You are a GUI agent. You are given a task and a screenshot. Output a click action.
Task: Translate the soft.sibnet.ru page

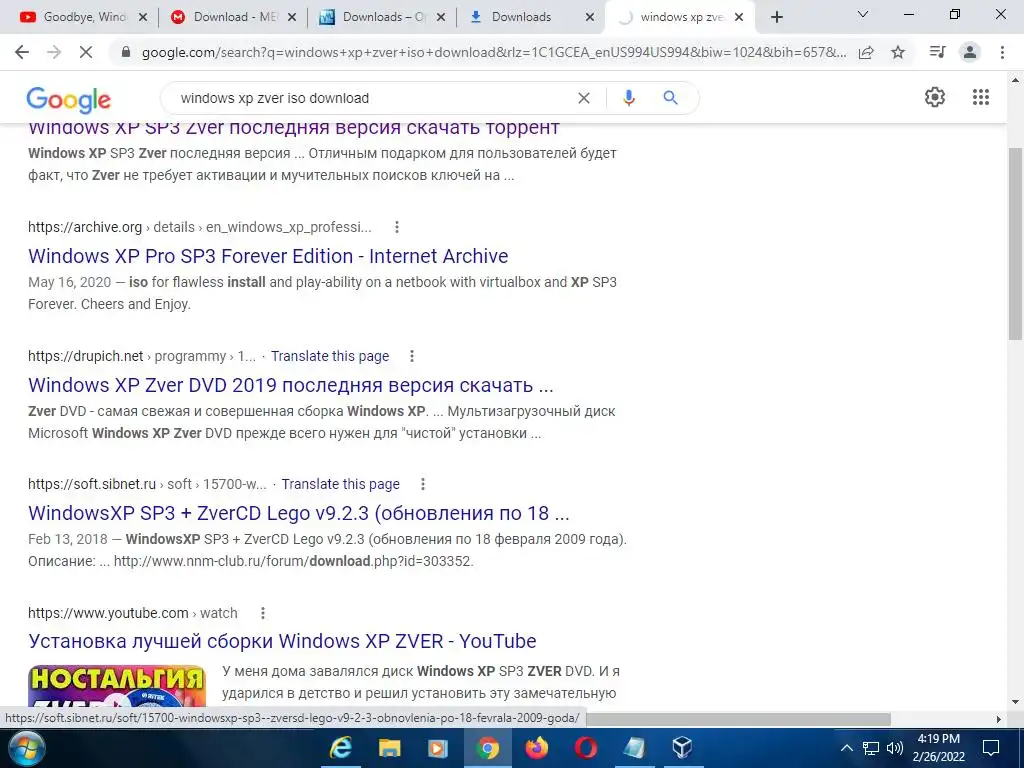point(340,484)
